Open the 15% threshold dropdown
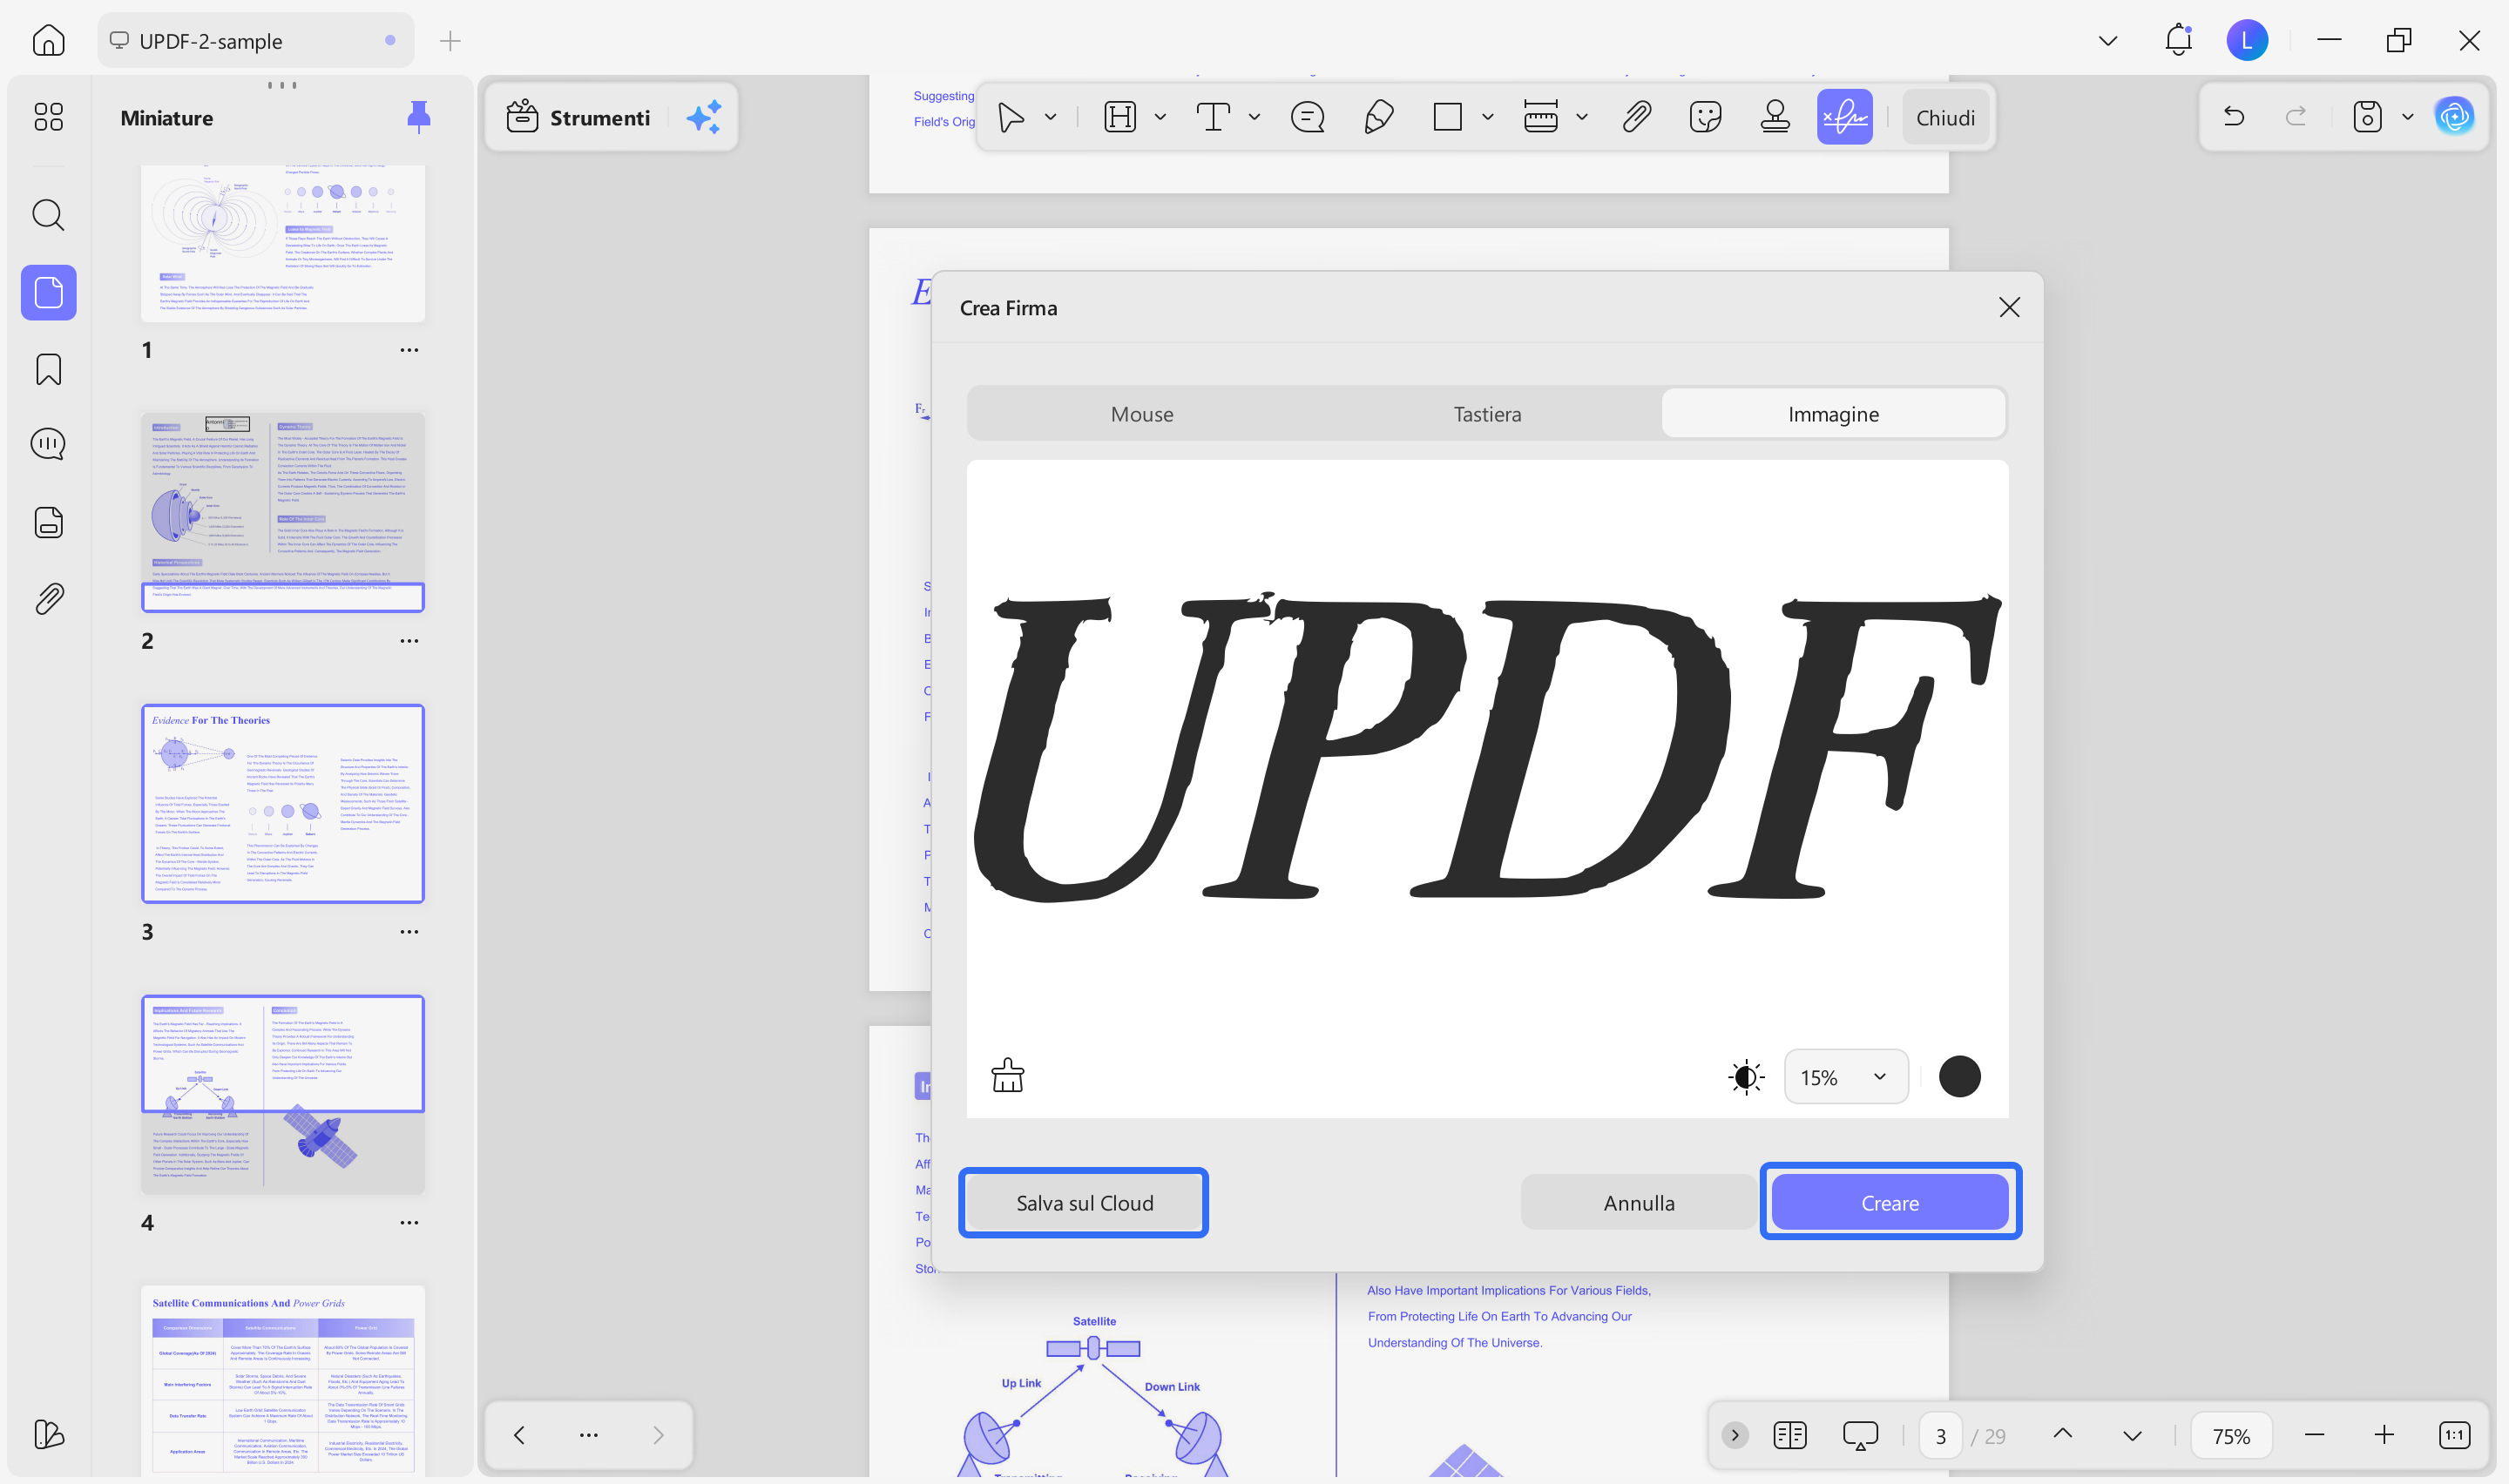Viewport: 2509px width, 1484px height. pyautogui.click(x=1845, y=1077)
